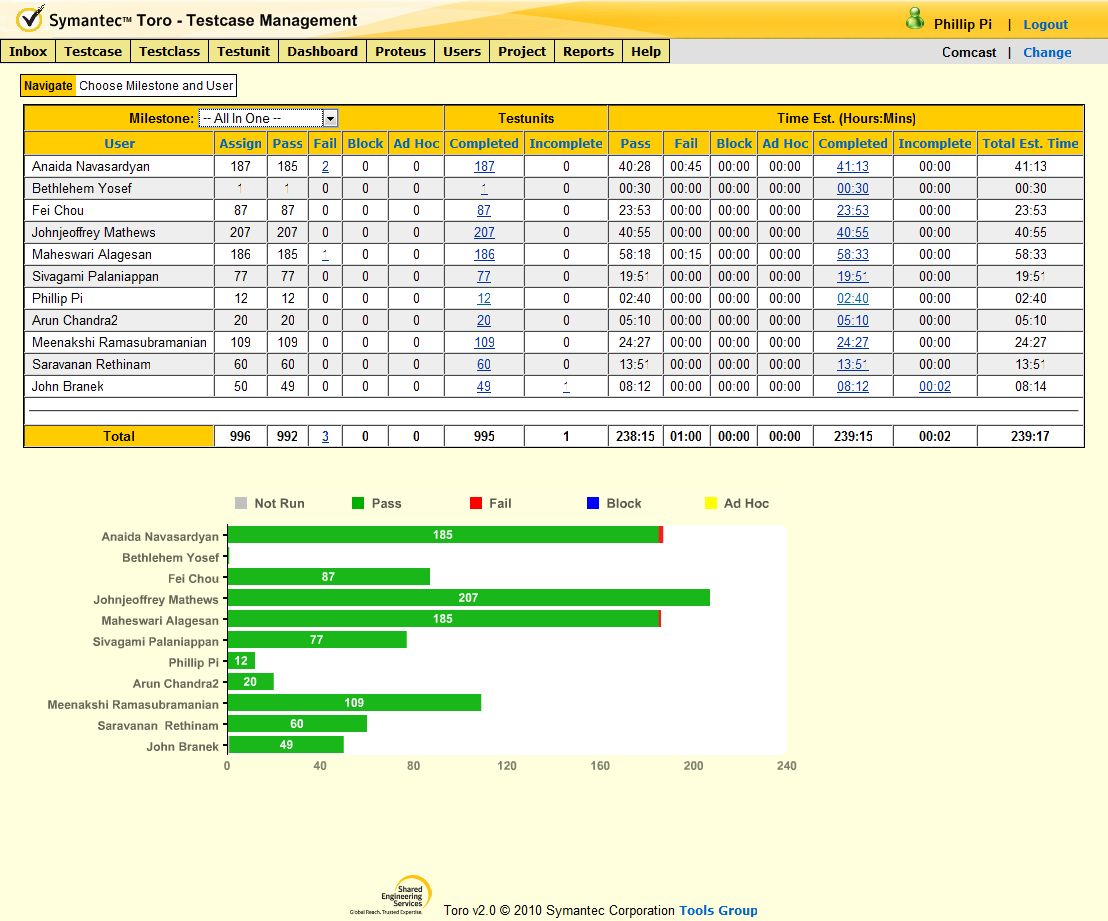Sort table by User column header
Viewport: 1108px width, 921px height.
pos(119,143)
